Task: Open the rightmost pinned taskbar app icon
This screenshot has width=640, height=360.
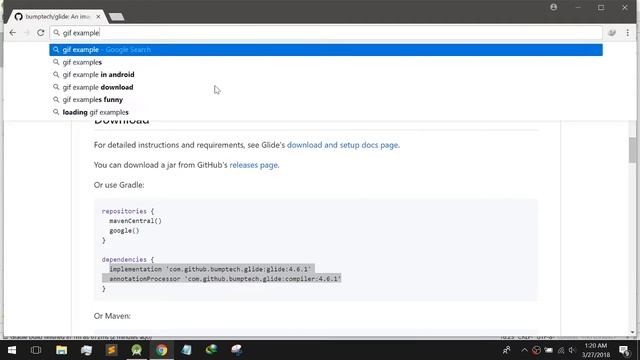Action: pyautogui.click(x=237, y=350)
